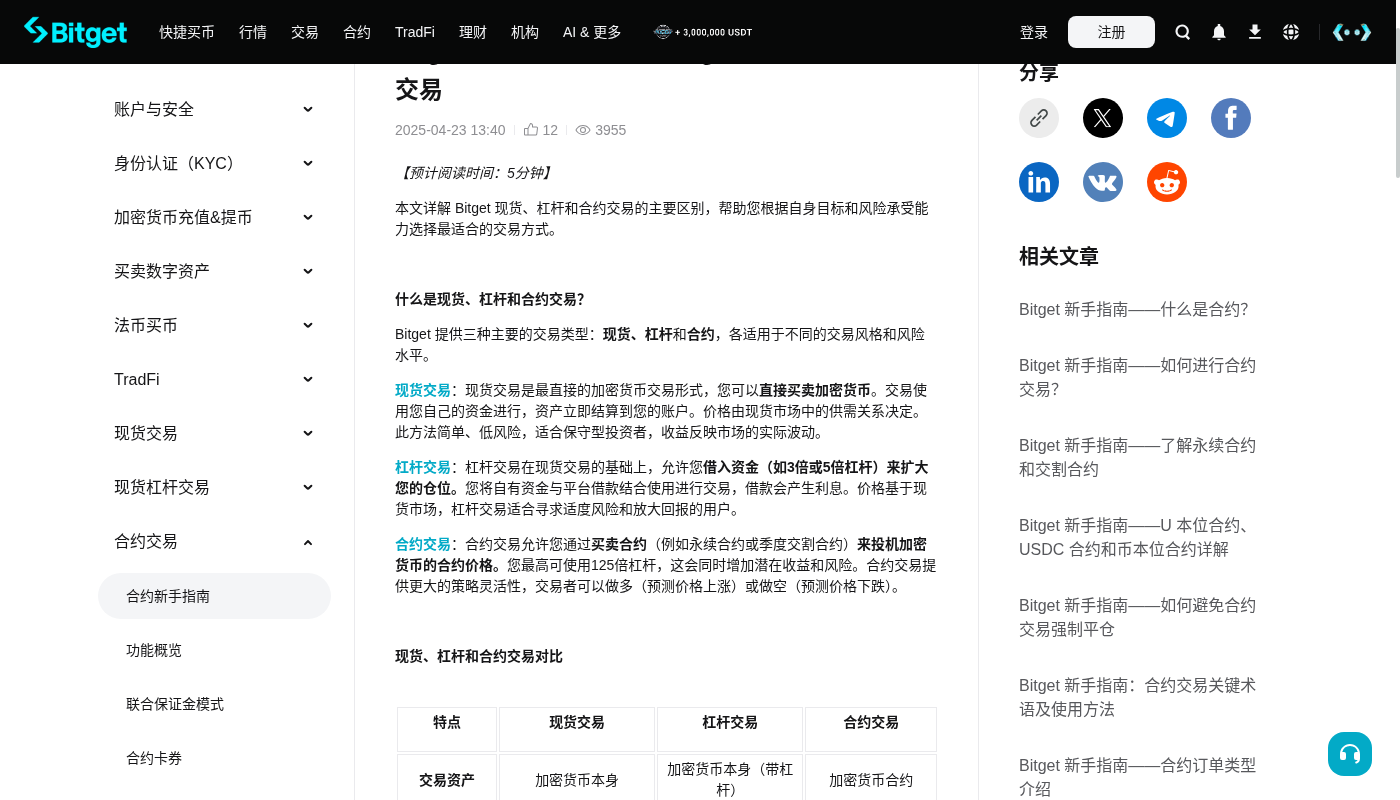Screen dimensions: 1400x800
Task: Expand 买卖数字资产 section
Action: click(214, 271)
